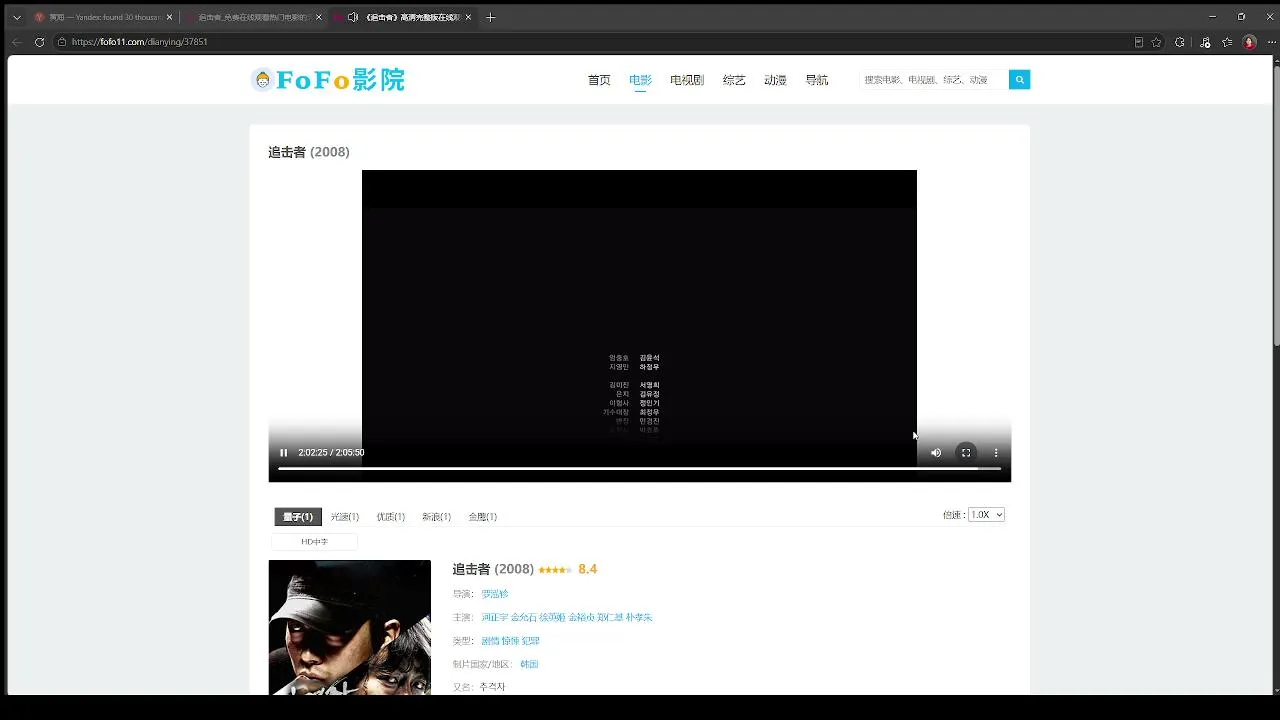Reload the current page
1280x720 pixels.
point(40,42)
